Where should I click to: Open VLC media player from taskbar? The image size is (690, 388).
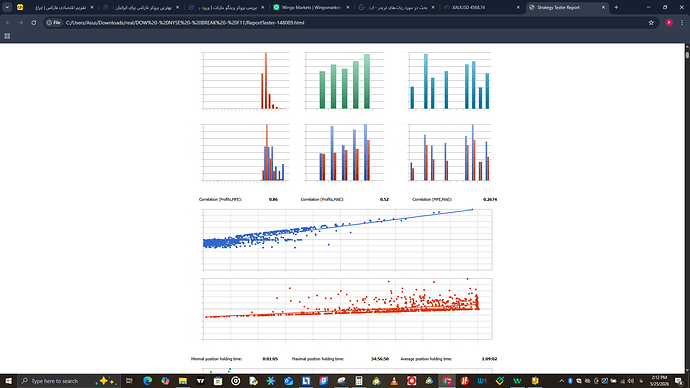[x=394, y=381]
